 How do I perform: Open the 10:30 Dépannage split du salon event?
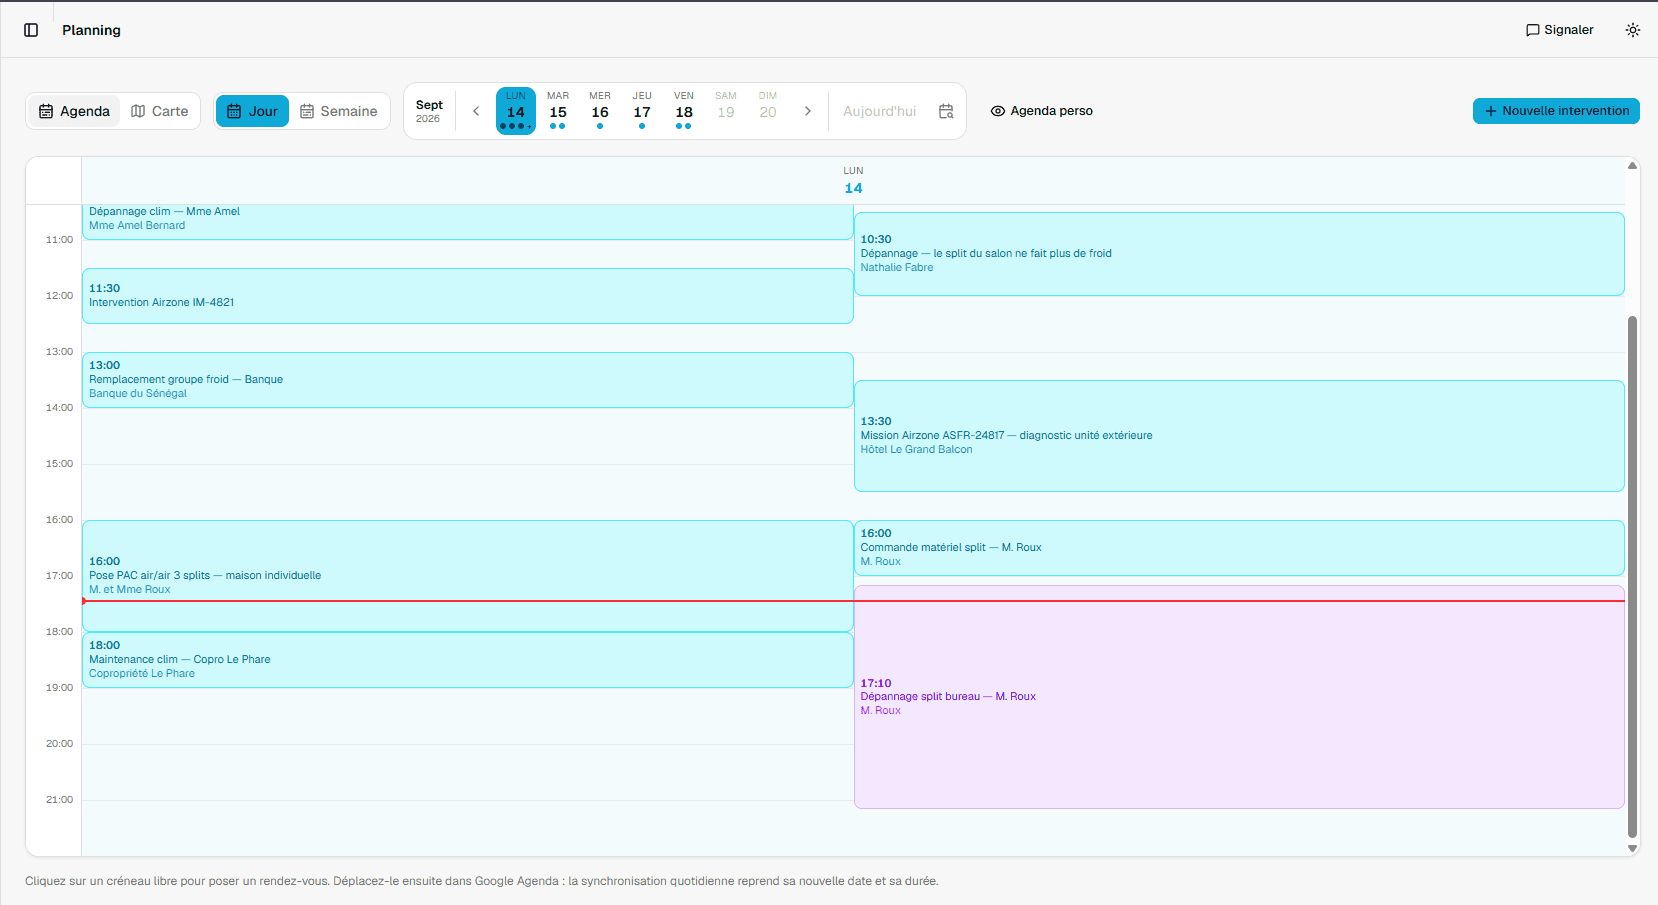click(1239, 254)
